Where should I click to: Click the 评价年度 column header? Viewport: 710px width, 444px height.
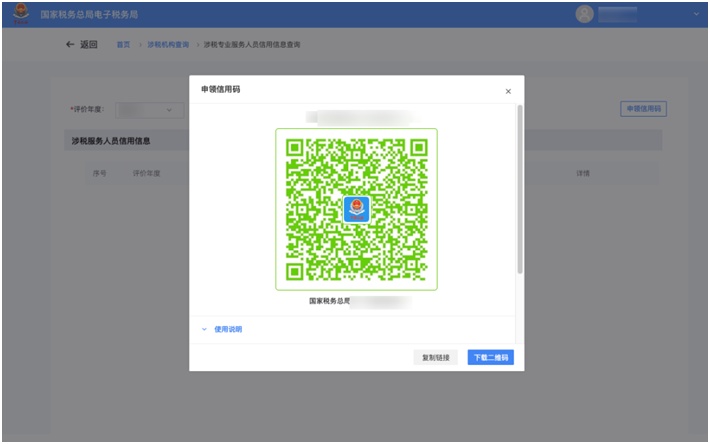[146, 173]
